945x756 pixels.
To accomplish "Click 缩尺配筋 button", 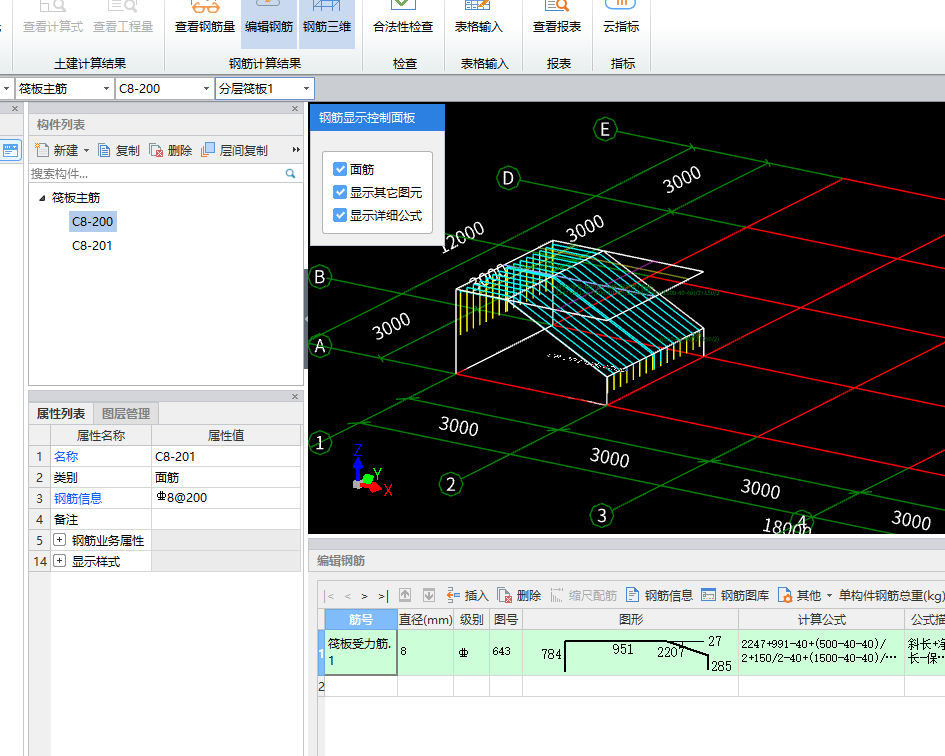I will pyautogui.click(x=583, y=596).
